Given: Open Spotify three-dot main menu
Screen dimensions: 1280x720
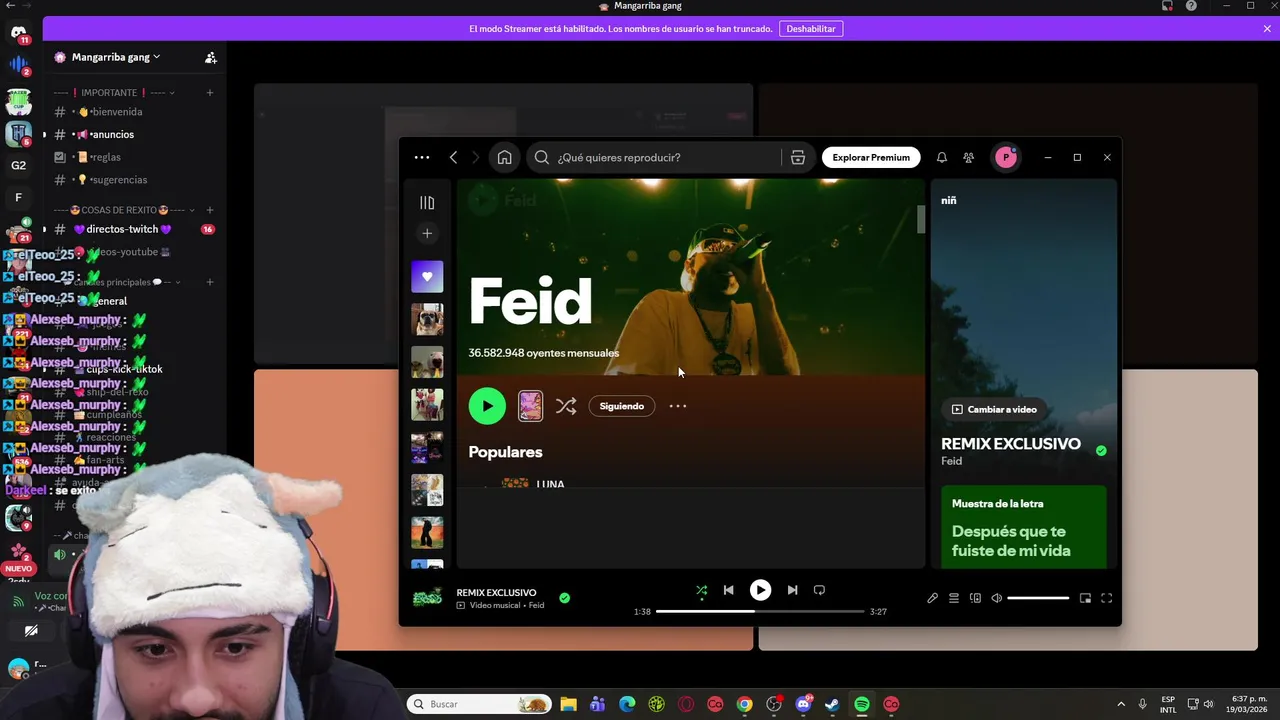Looking at the screenshot, I should 422,157.
